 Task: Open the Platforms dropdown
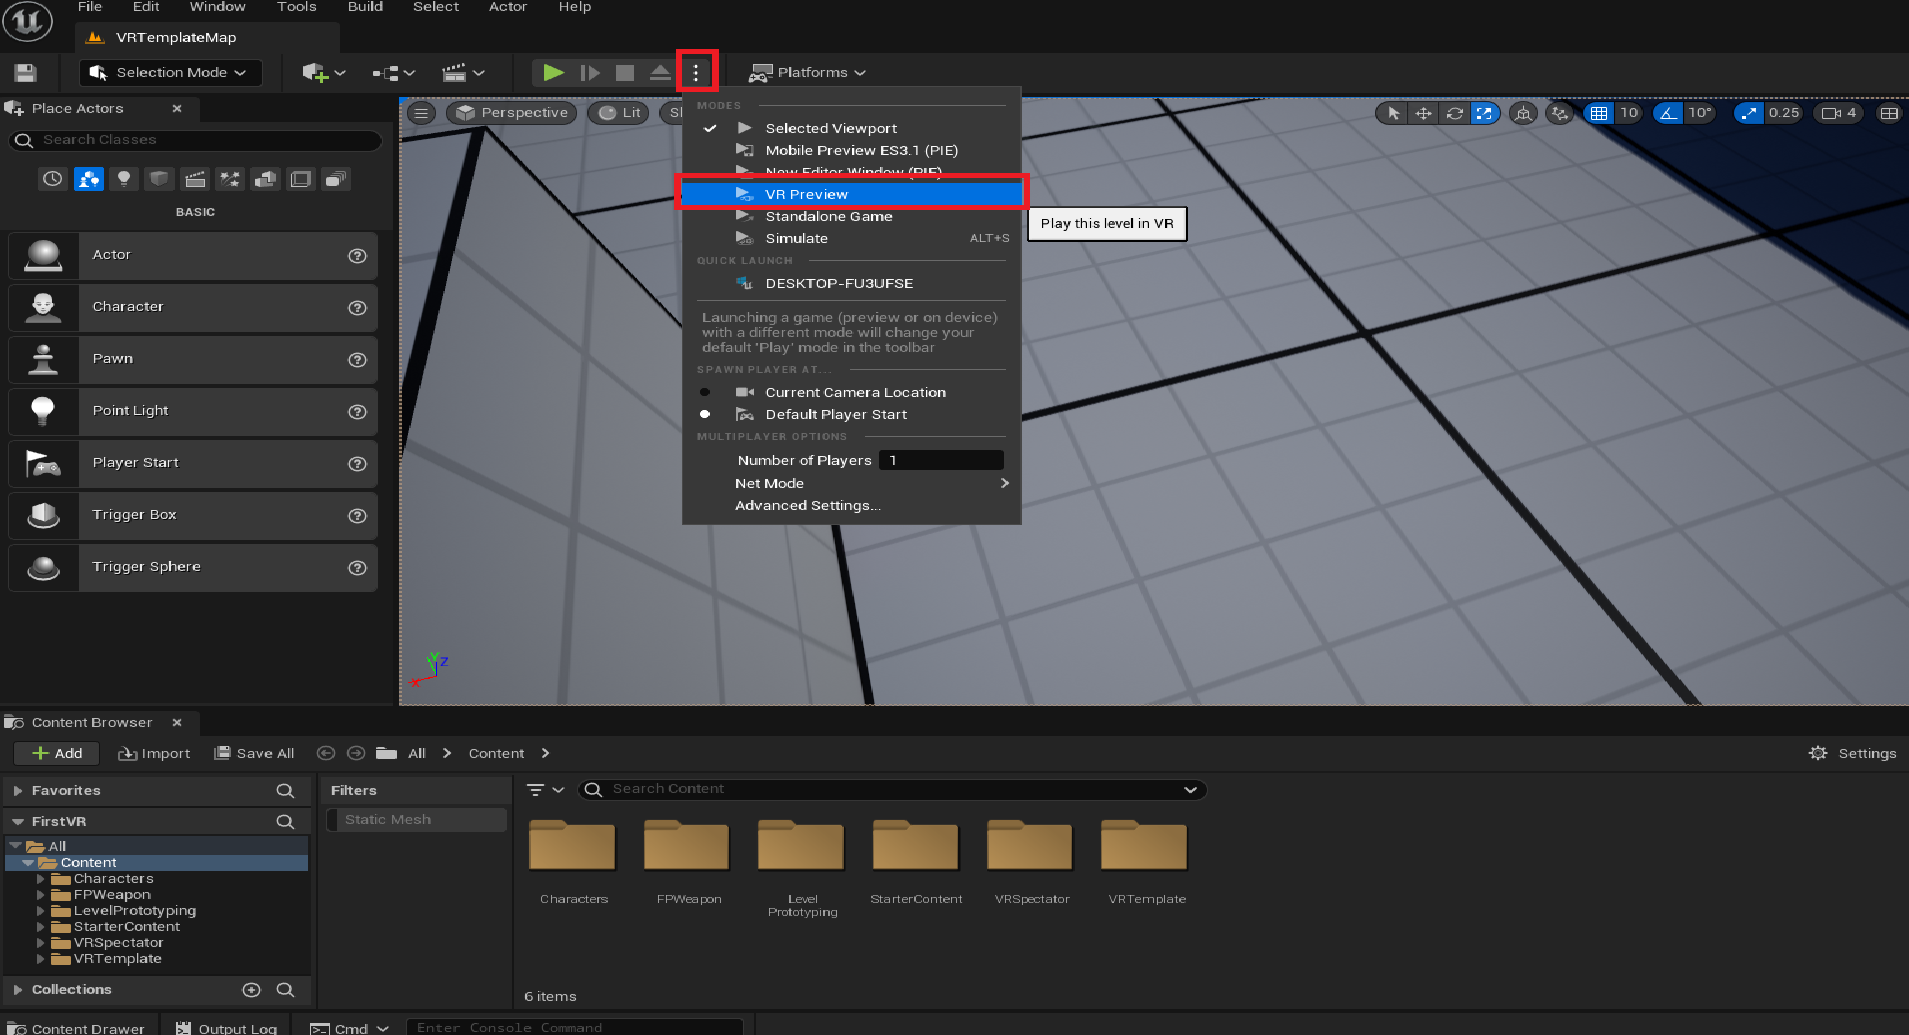click(808, 72)
